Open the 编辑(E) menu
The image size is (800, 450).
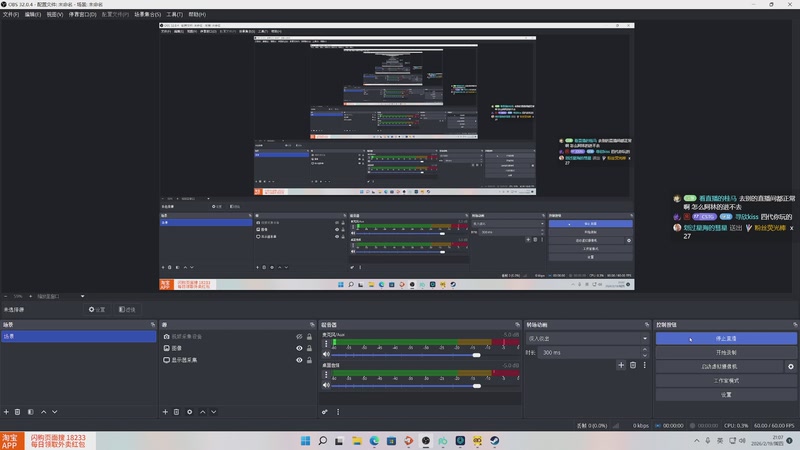click(33, 14)
